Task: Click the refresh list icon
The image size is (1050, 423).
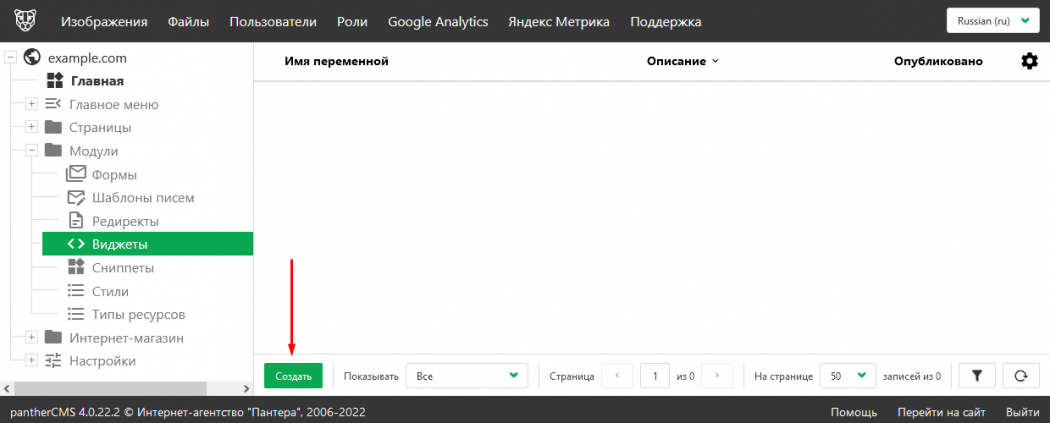Action: coord(1021,376)
